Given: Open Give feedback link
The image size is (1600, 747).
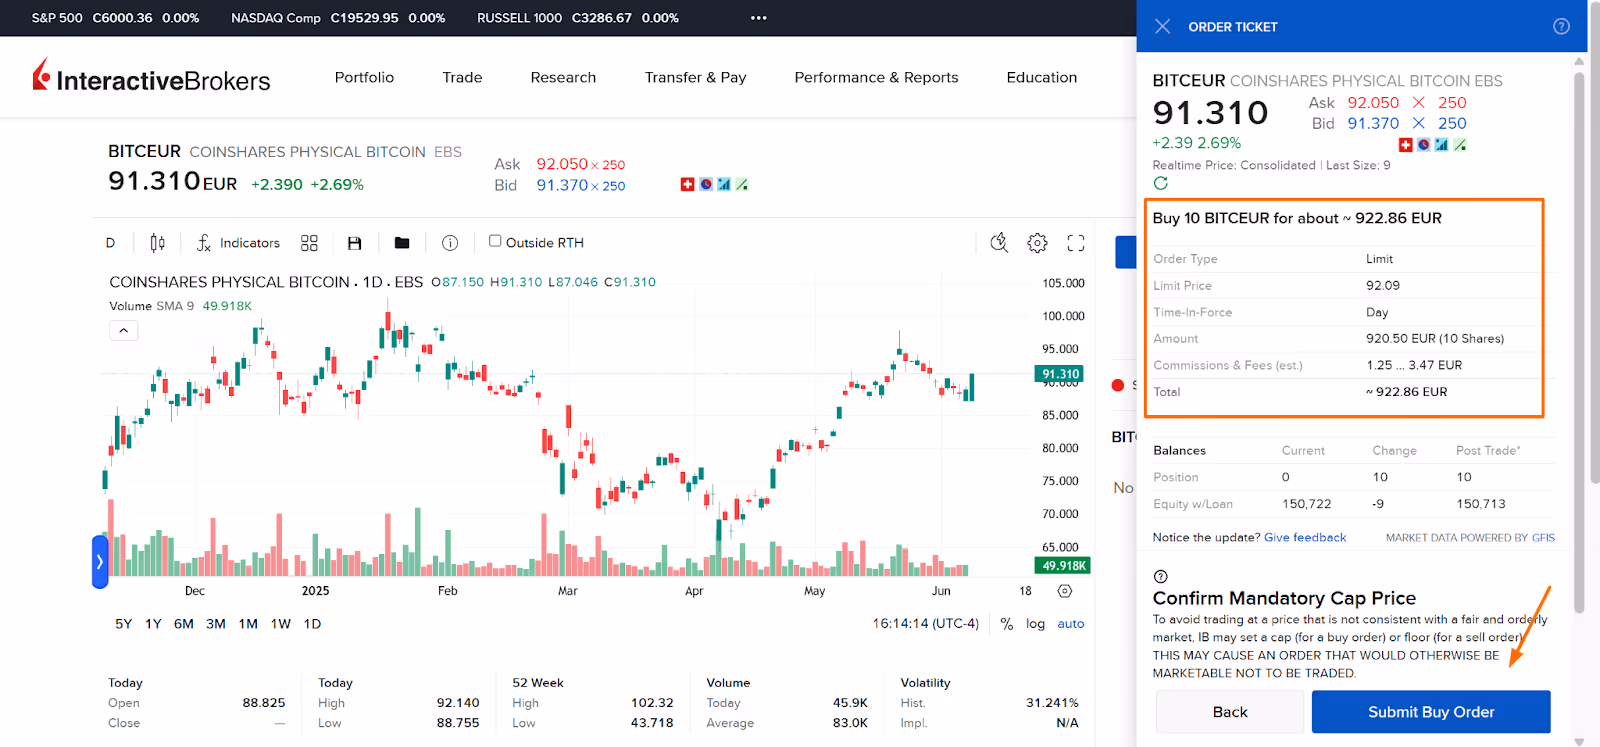Looking at the screenshot, I should click(1305, 538).
